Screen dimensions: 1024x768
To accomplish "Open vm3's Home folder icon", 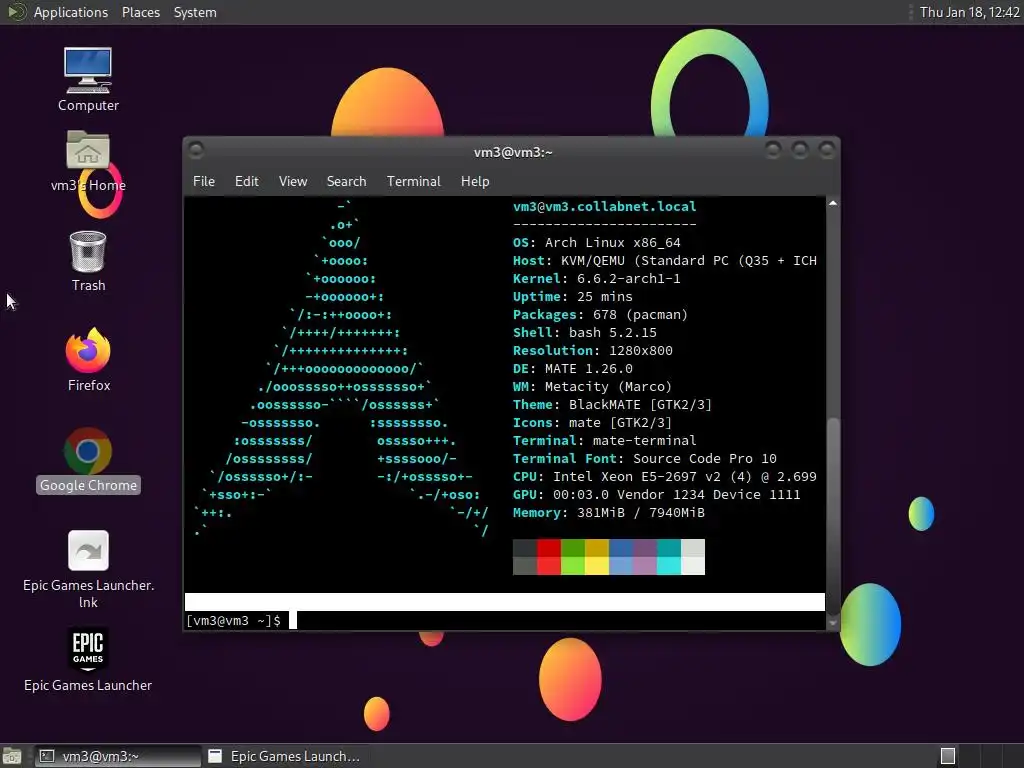I will (88, 161).
